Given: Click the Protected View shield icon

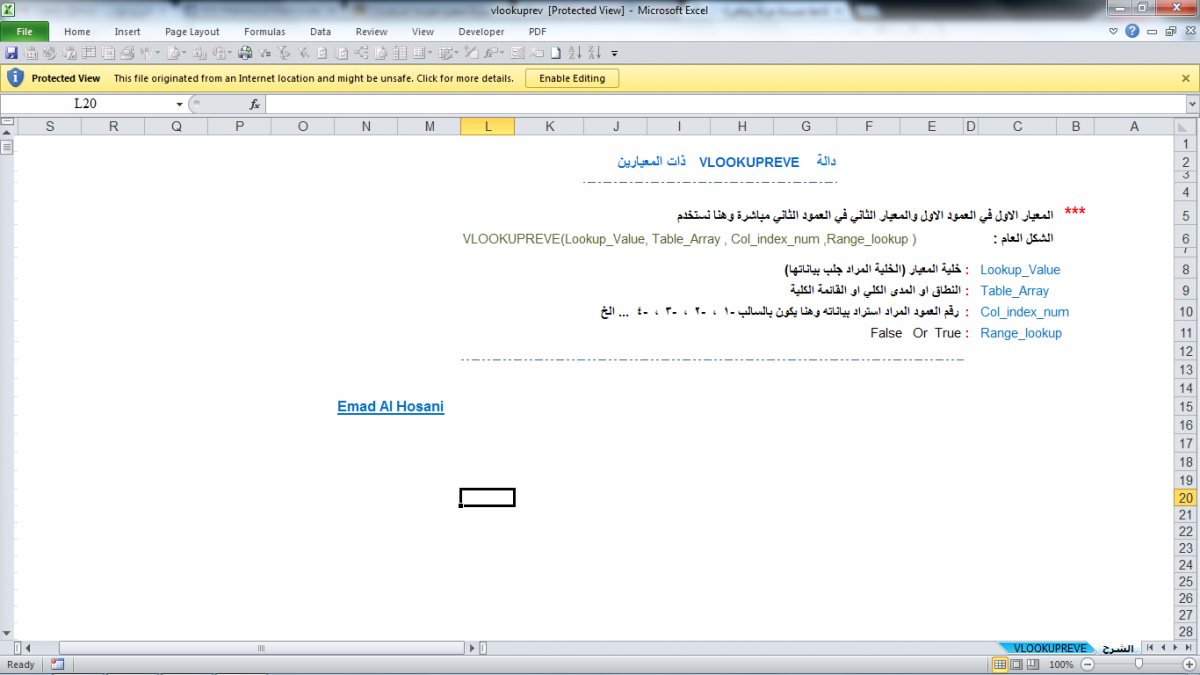Looking at the screenshot, I should (15, 78).
